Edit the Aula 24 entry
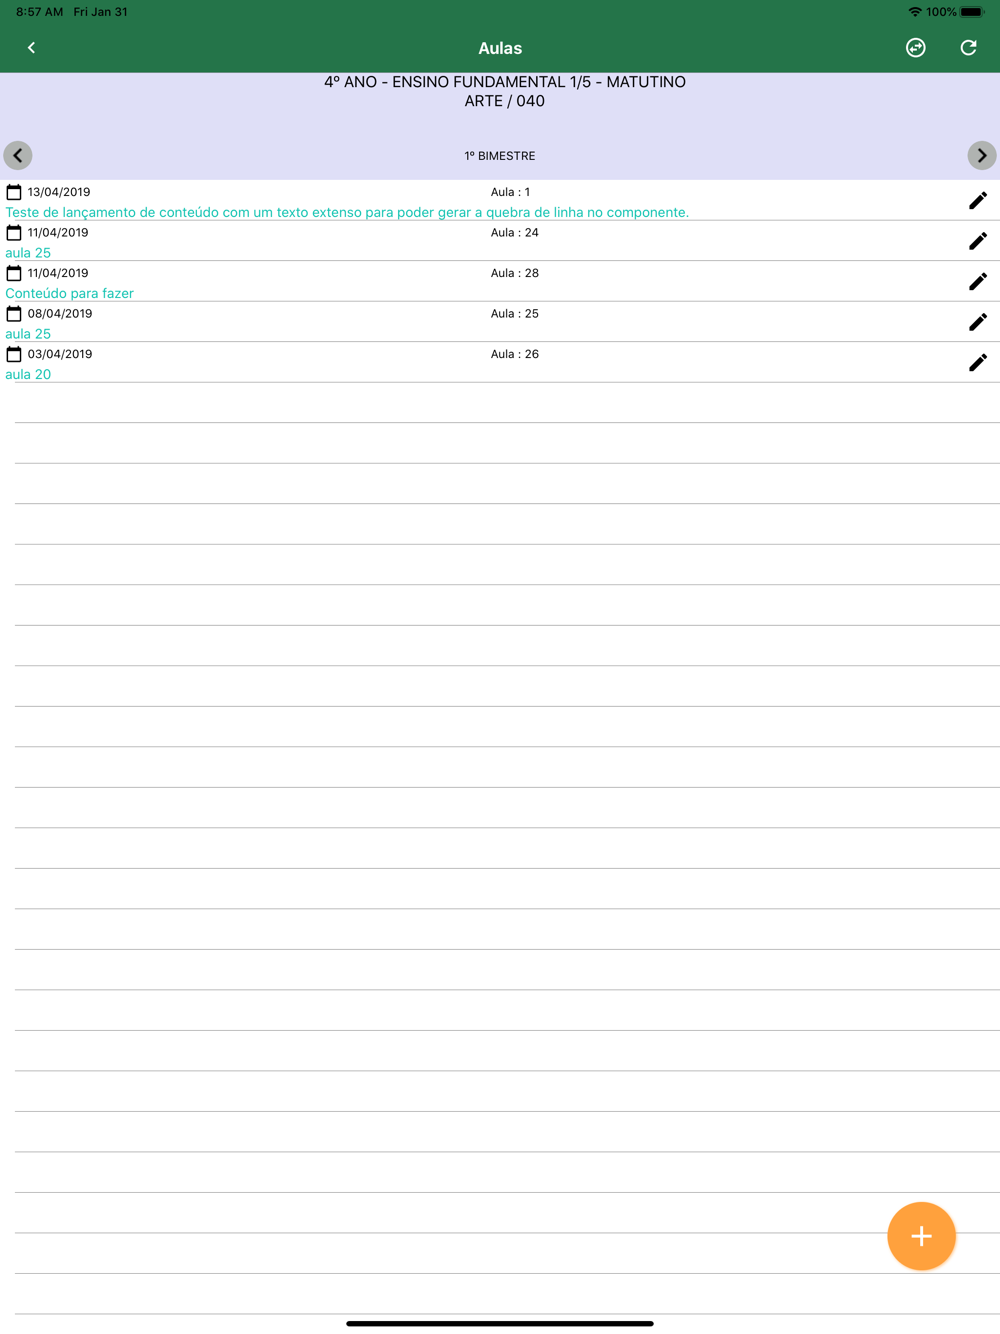The width and height of the screenshot is (1000, 1334). click(x=978, y=241)
